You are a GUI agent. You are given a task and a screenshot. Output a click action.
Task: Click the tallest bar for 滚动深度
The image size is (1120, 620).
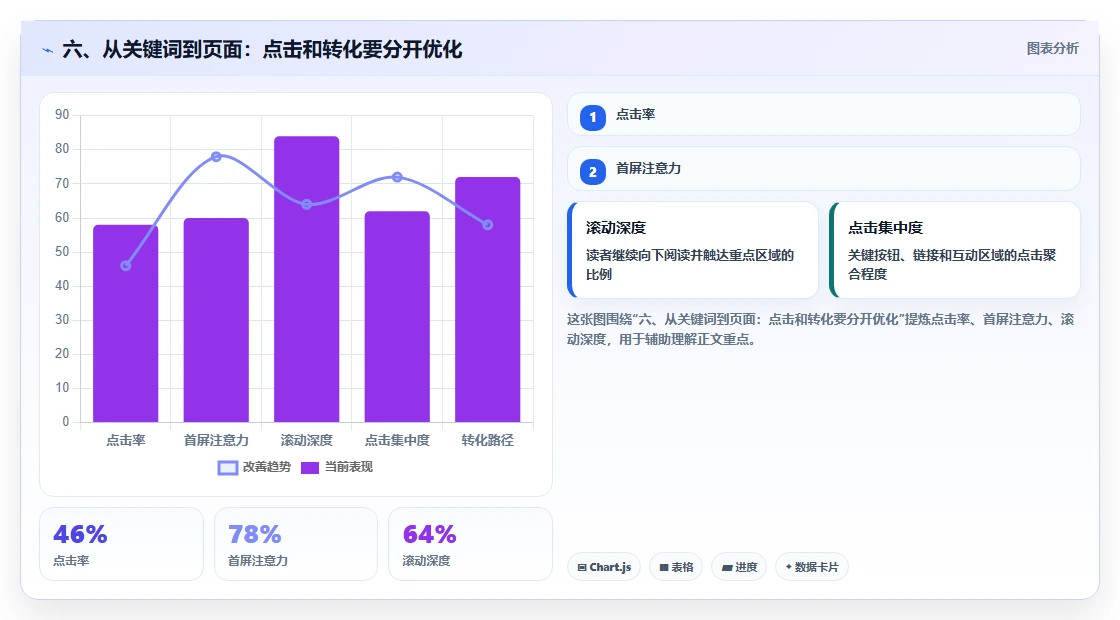point(306,279)
